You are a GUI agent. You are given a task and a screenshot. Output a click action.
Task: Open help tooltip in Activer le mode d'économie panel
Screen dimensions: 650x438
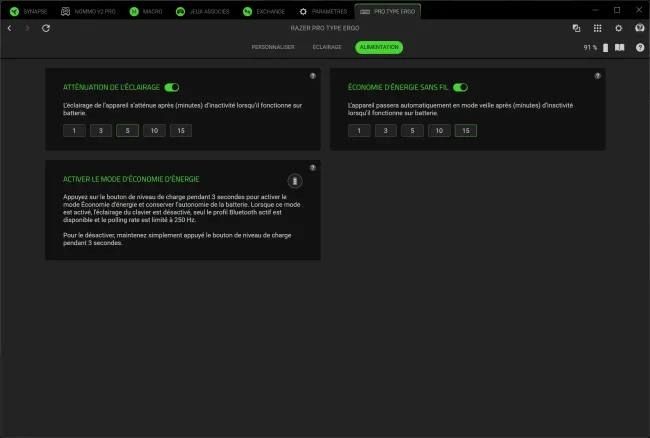click(313, 168)
